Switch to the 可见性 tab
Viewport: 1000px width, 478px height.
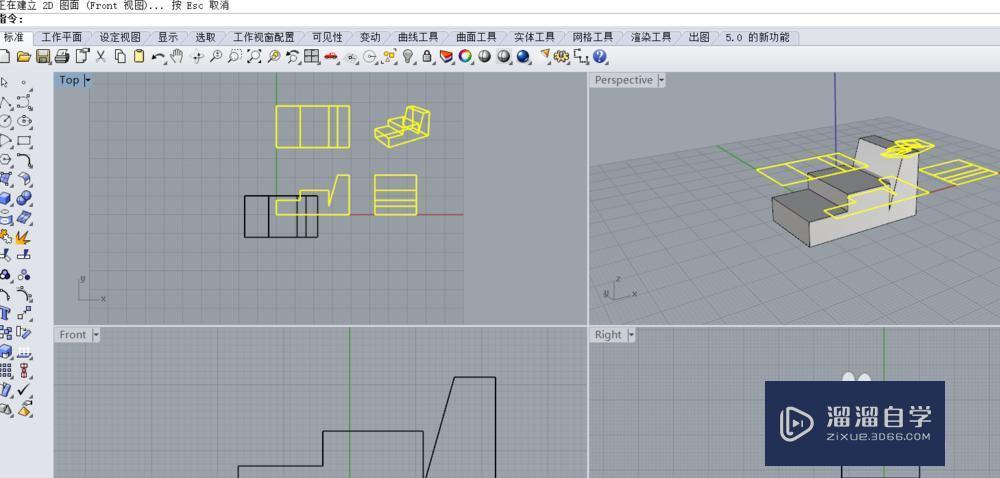(327, 38)
